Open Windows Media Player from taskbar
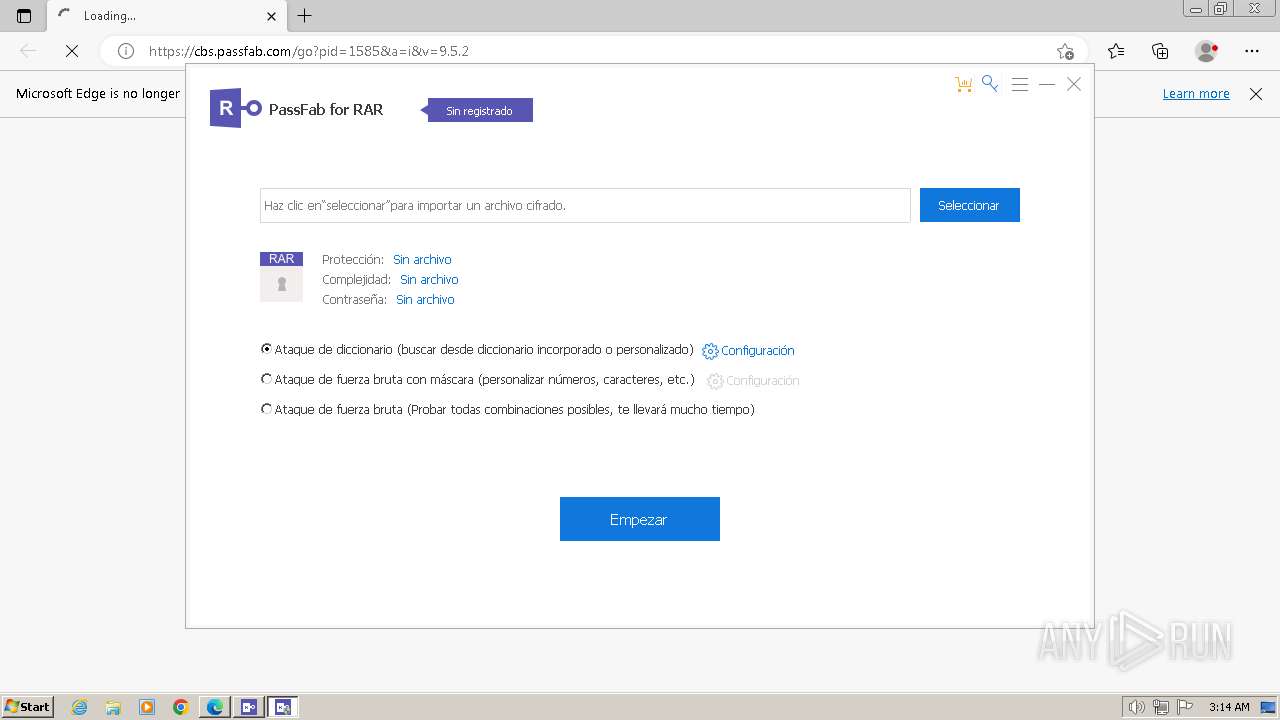 [147, 707]
